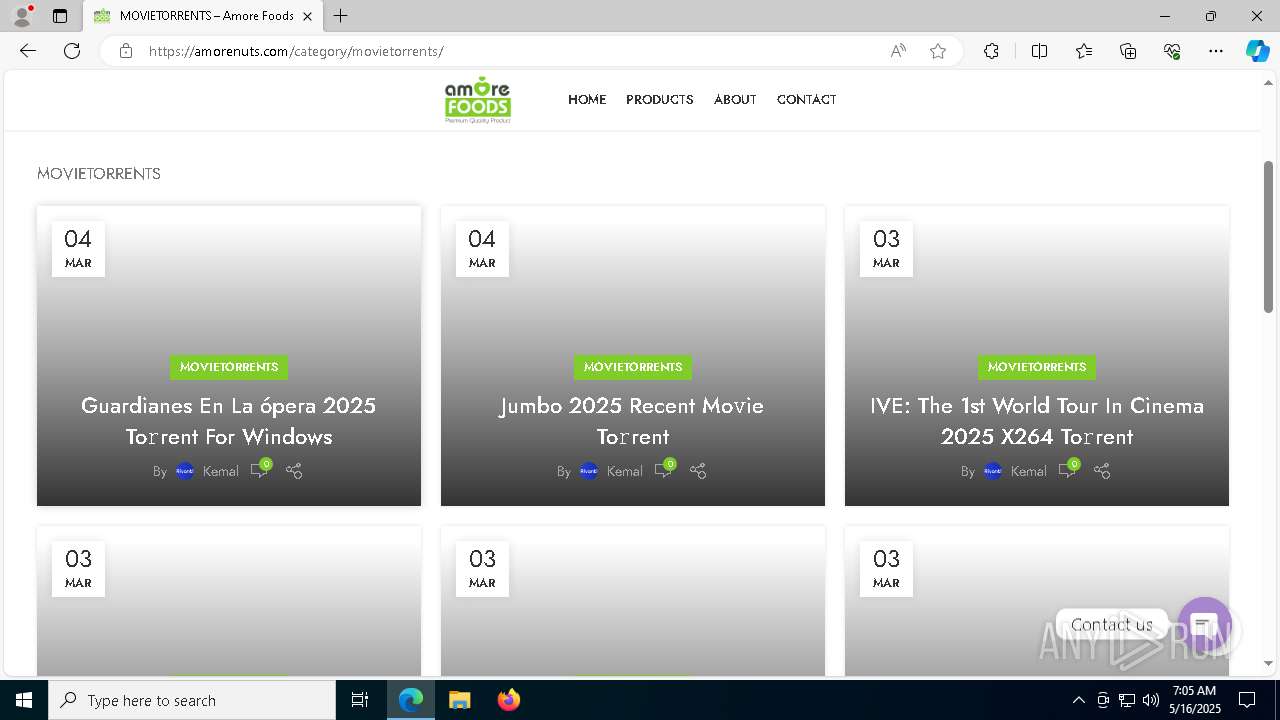Toggle split screen view
Viewport: 1280px width, 720px height.
(1039, 51)
